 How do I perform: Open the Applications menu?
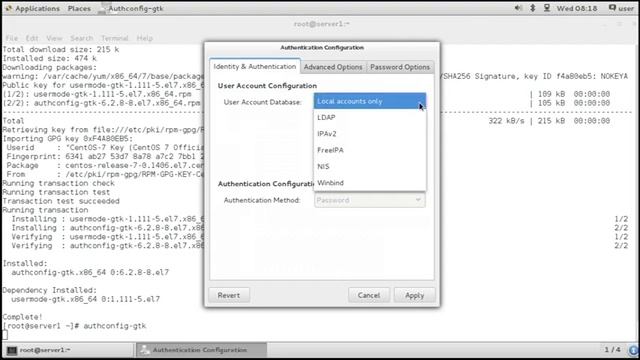[33, 8]
